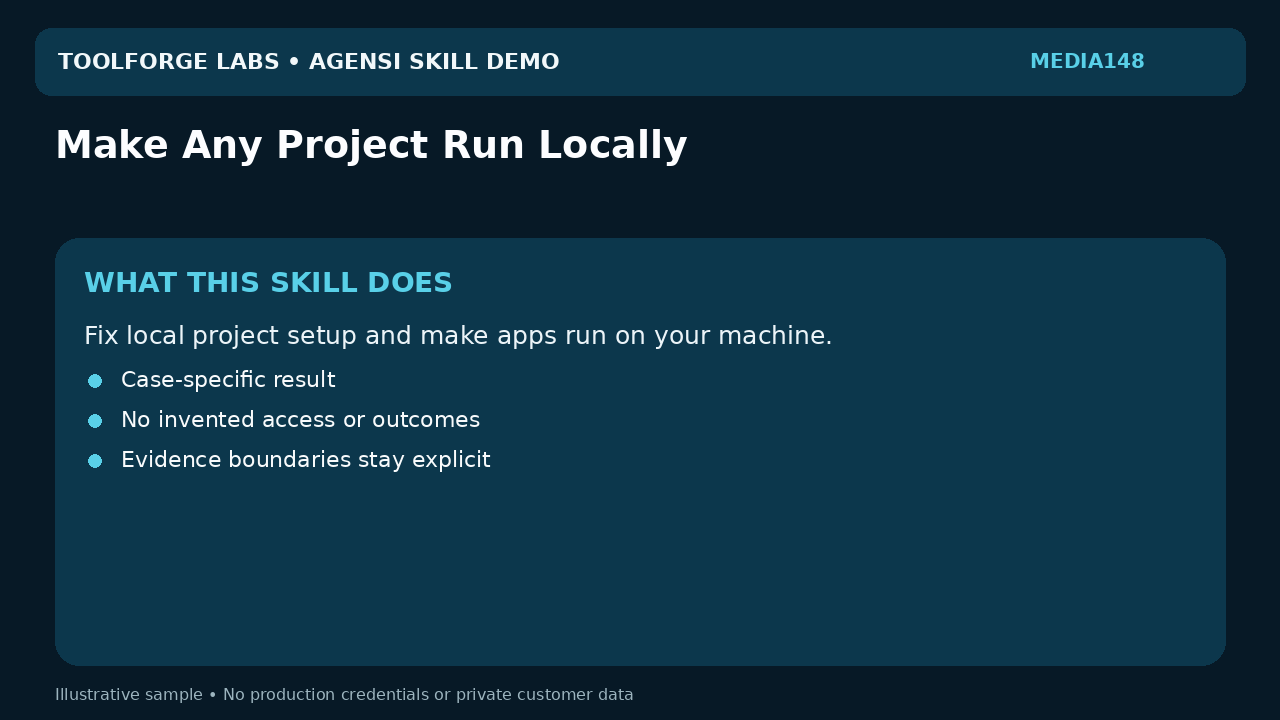Image resolution: width=1280 pixels, height=720 pixels.
Task: Click the "No invented access or outcomes" bullet text
Action: point(300,420)
